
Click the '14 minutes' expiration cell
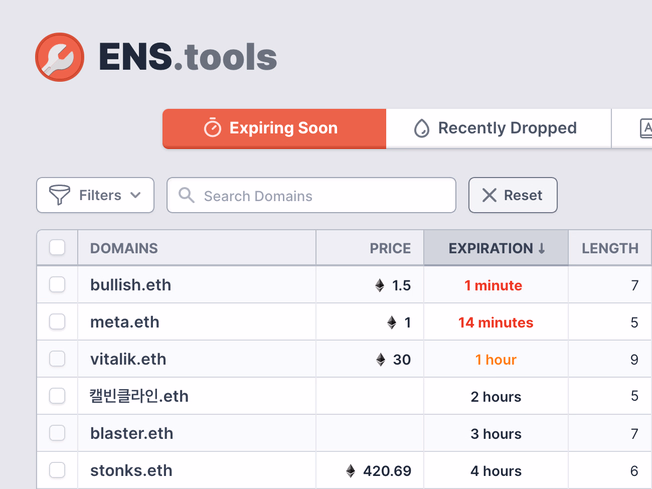[x=496, y=323]
